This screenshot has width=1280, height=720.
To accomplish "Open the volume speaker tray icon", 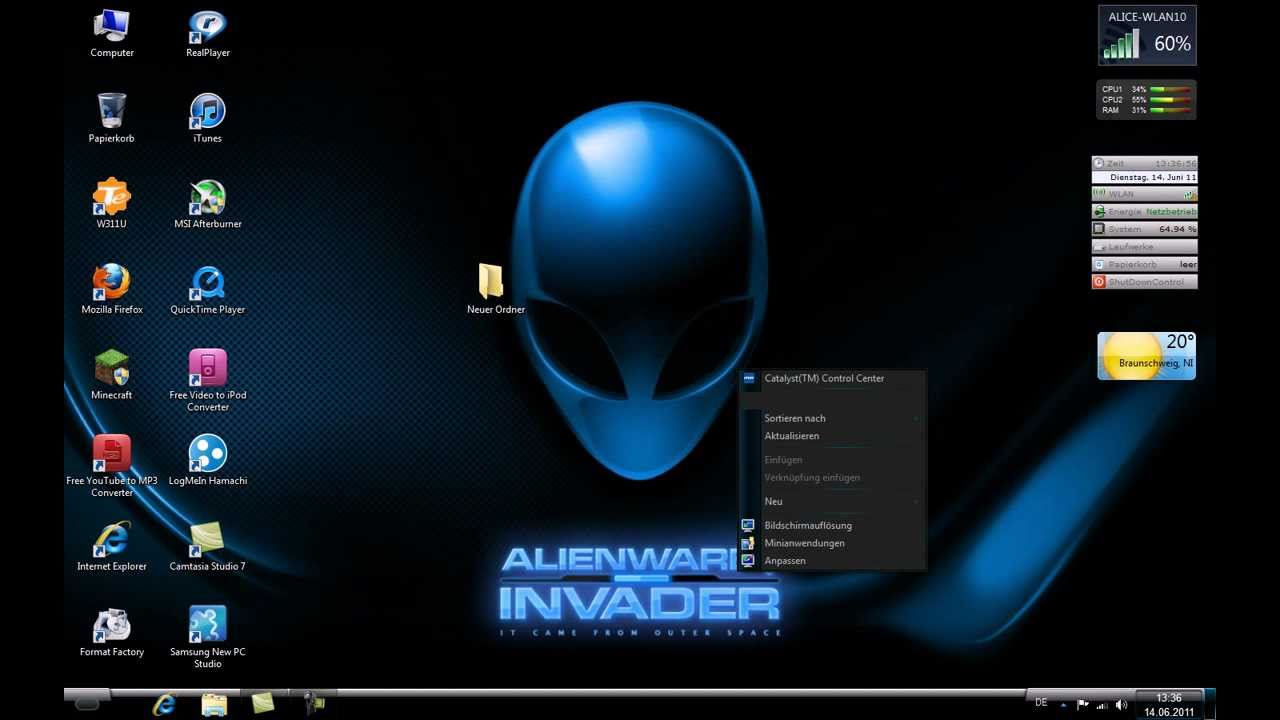I will [x=1121, y=705].
